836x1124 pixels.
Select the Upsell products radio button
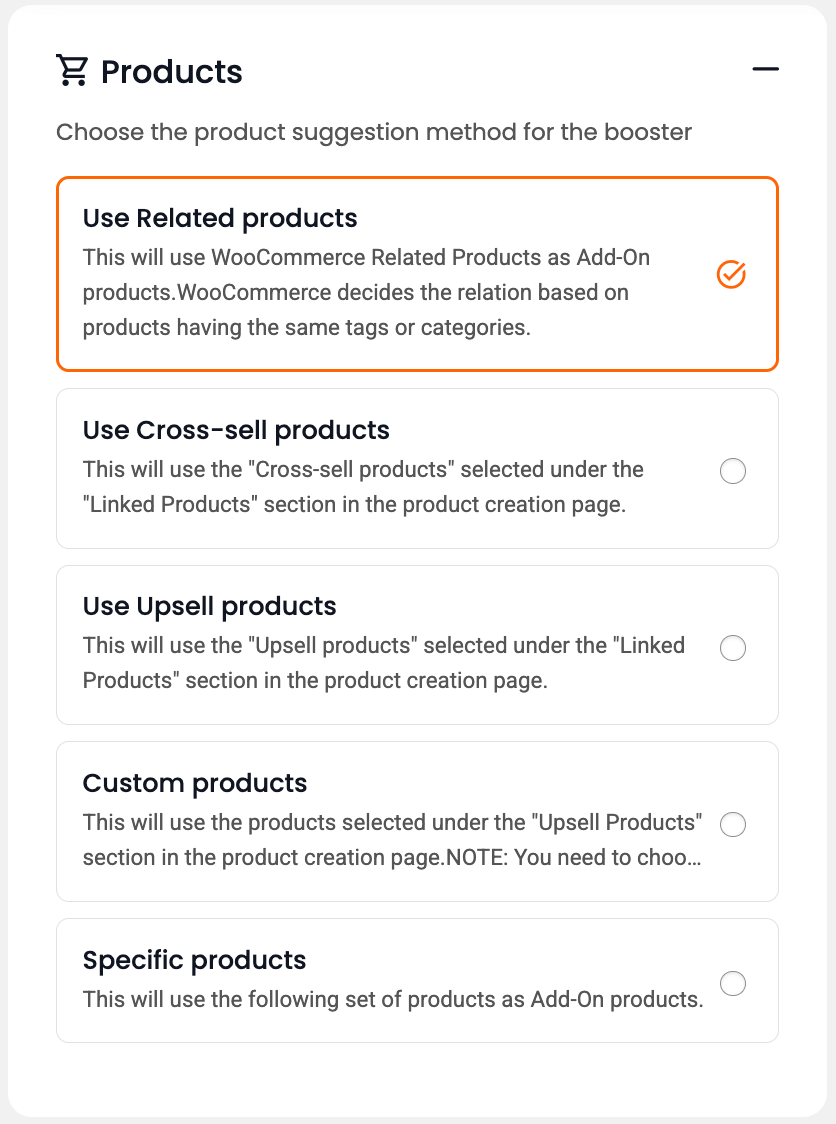click(x=733, y=648)
